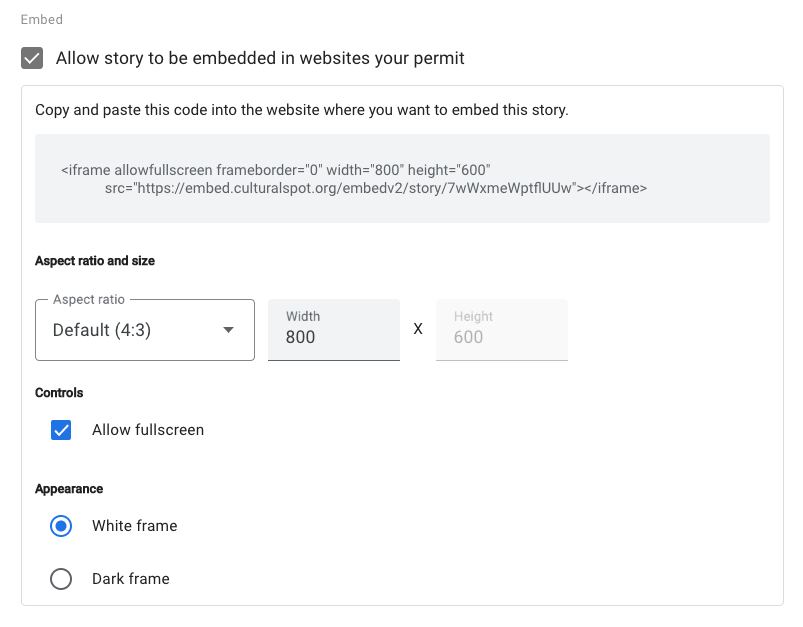The width and height of the screenshot is (803, 627).
Task: Click the dropdown arrow beside Default (4:3)
Action: (228, 330)
